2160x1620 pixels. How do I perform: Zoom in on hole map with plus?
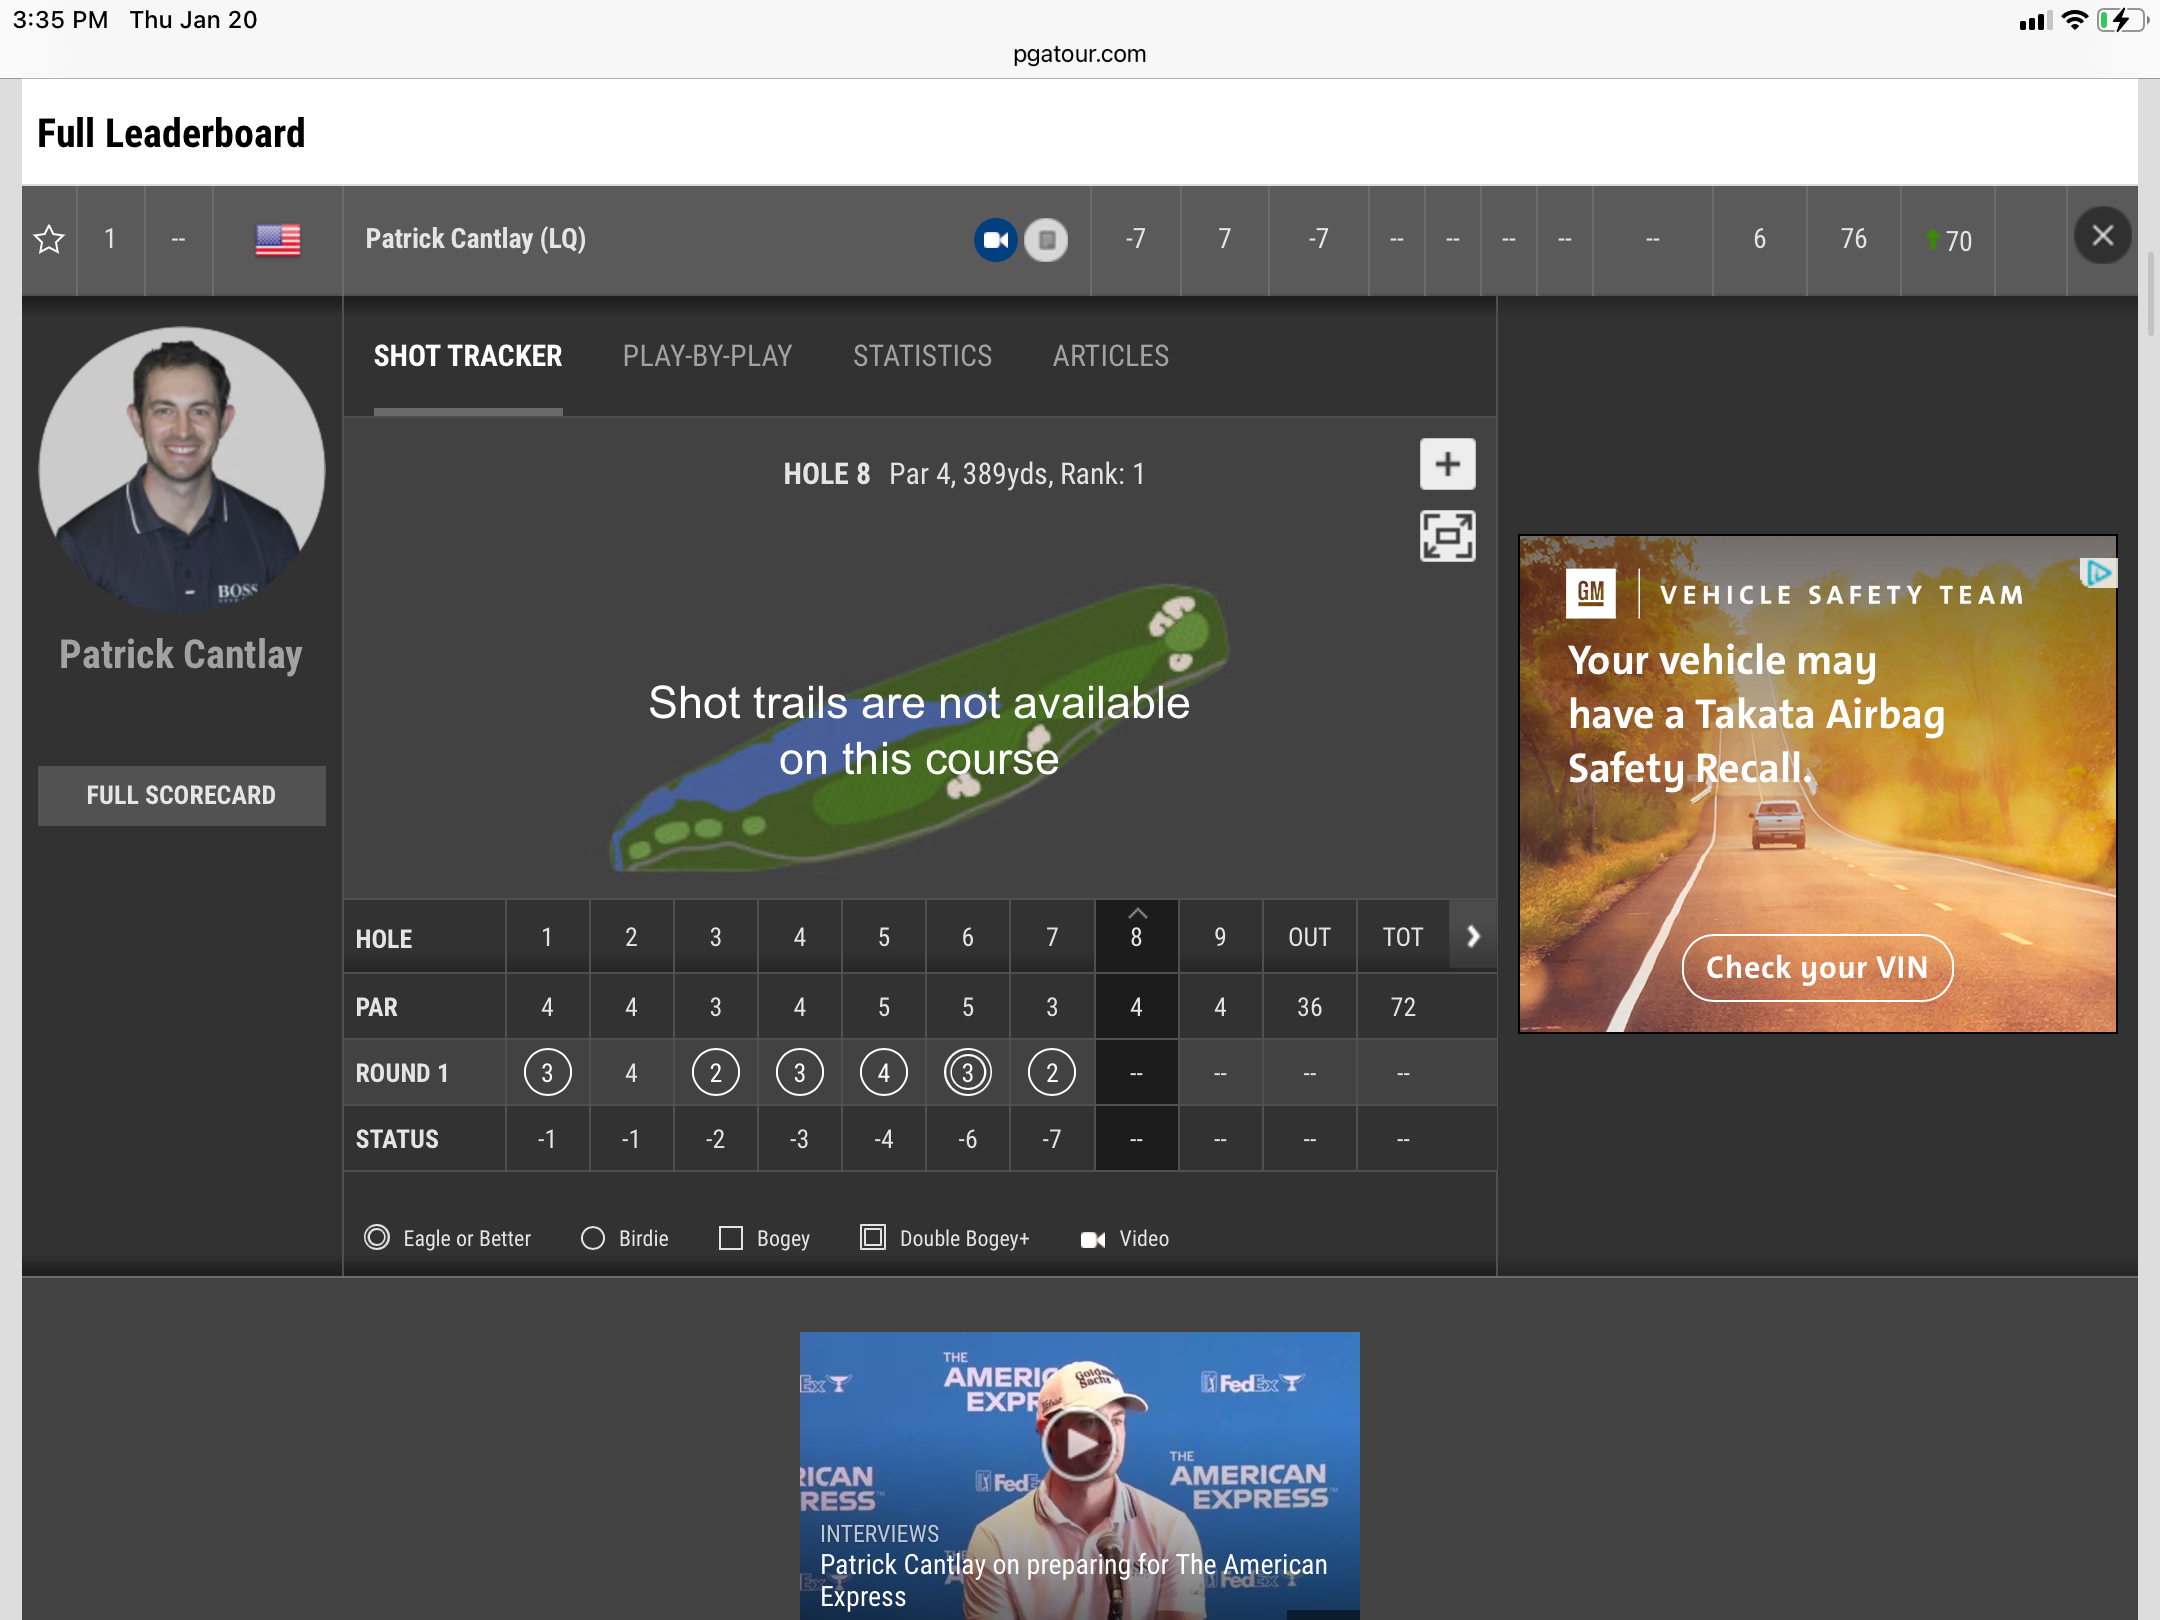(1447, 464)
